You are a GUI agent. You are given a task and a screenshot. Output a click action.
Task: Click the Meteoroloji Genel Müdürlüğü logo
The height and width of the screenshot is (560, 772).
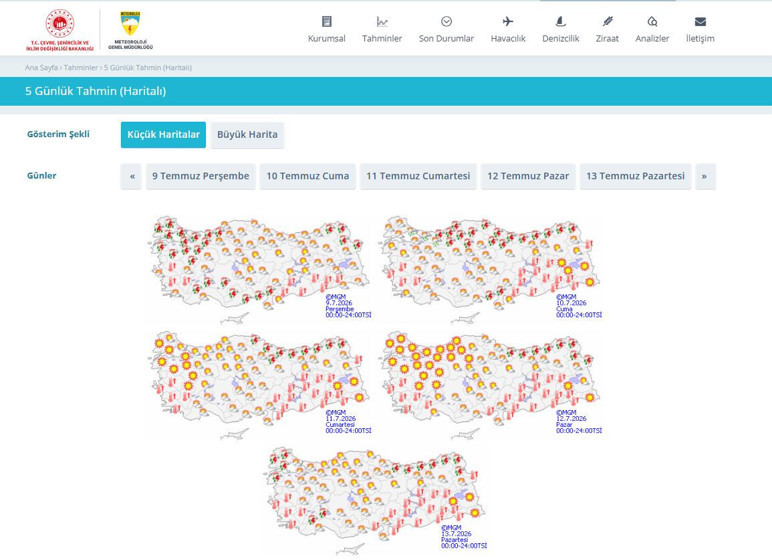coord(130,30)
